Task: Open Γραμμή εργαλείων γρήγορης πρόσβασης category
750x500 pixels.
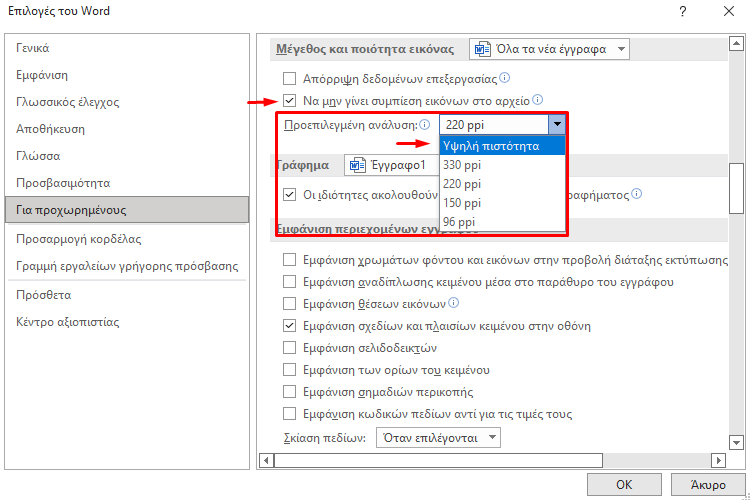Action: [x=127, y=266]
